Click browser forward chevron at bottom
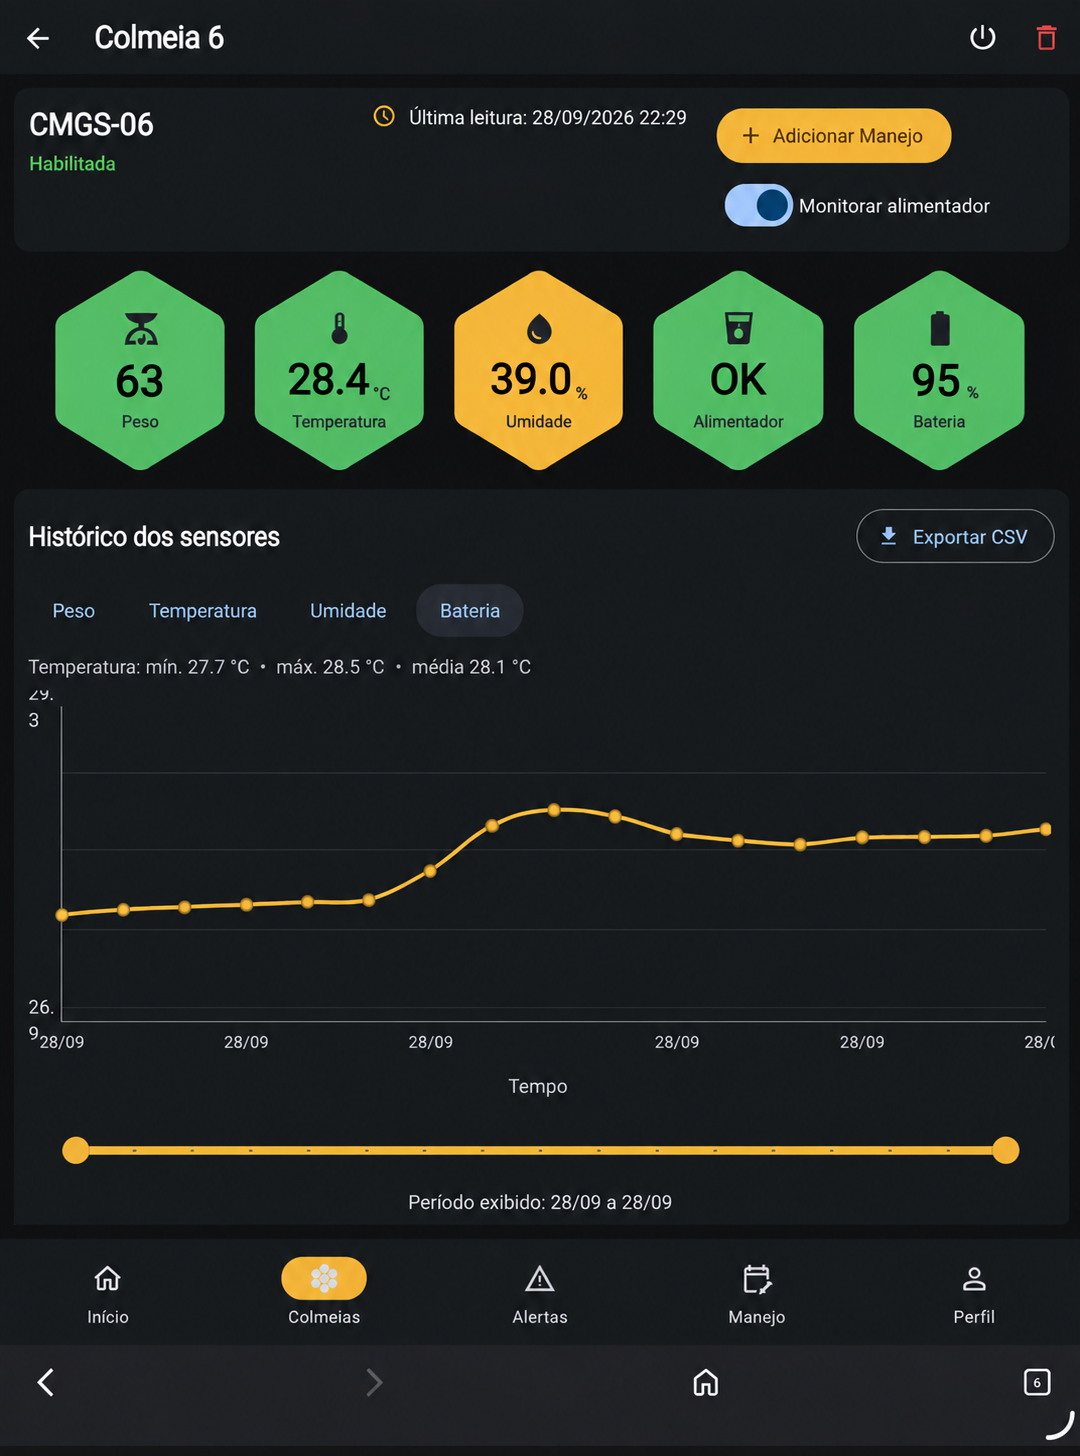Image resolution: width=1080 pixels, height=1456 pixels. (374, 1382)
